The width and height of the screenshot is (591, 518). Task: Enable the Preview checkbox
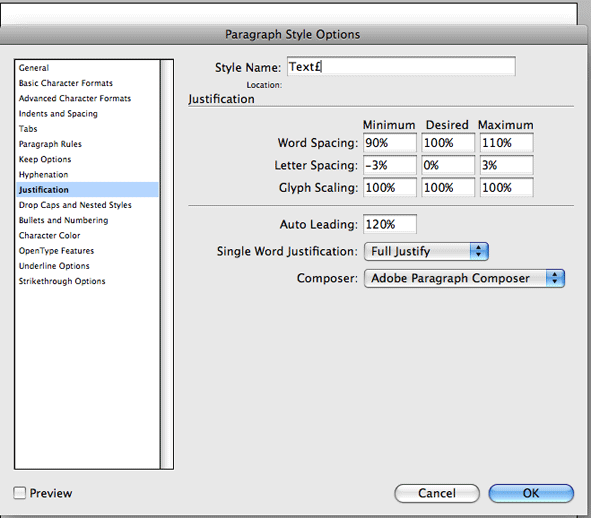click(x=20, y=493)
